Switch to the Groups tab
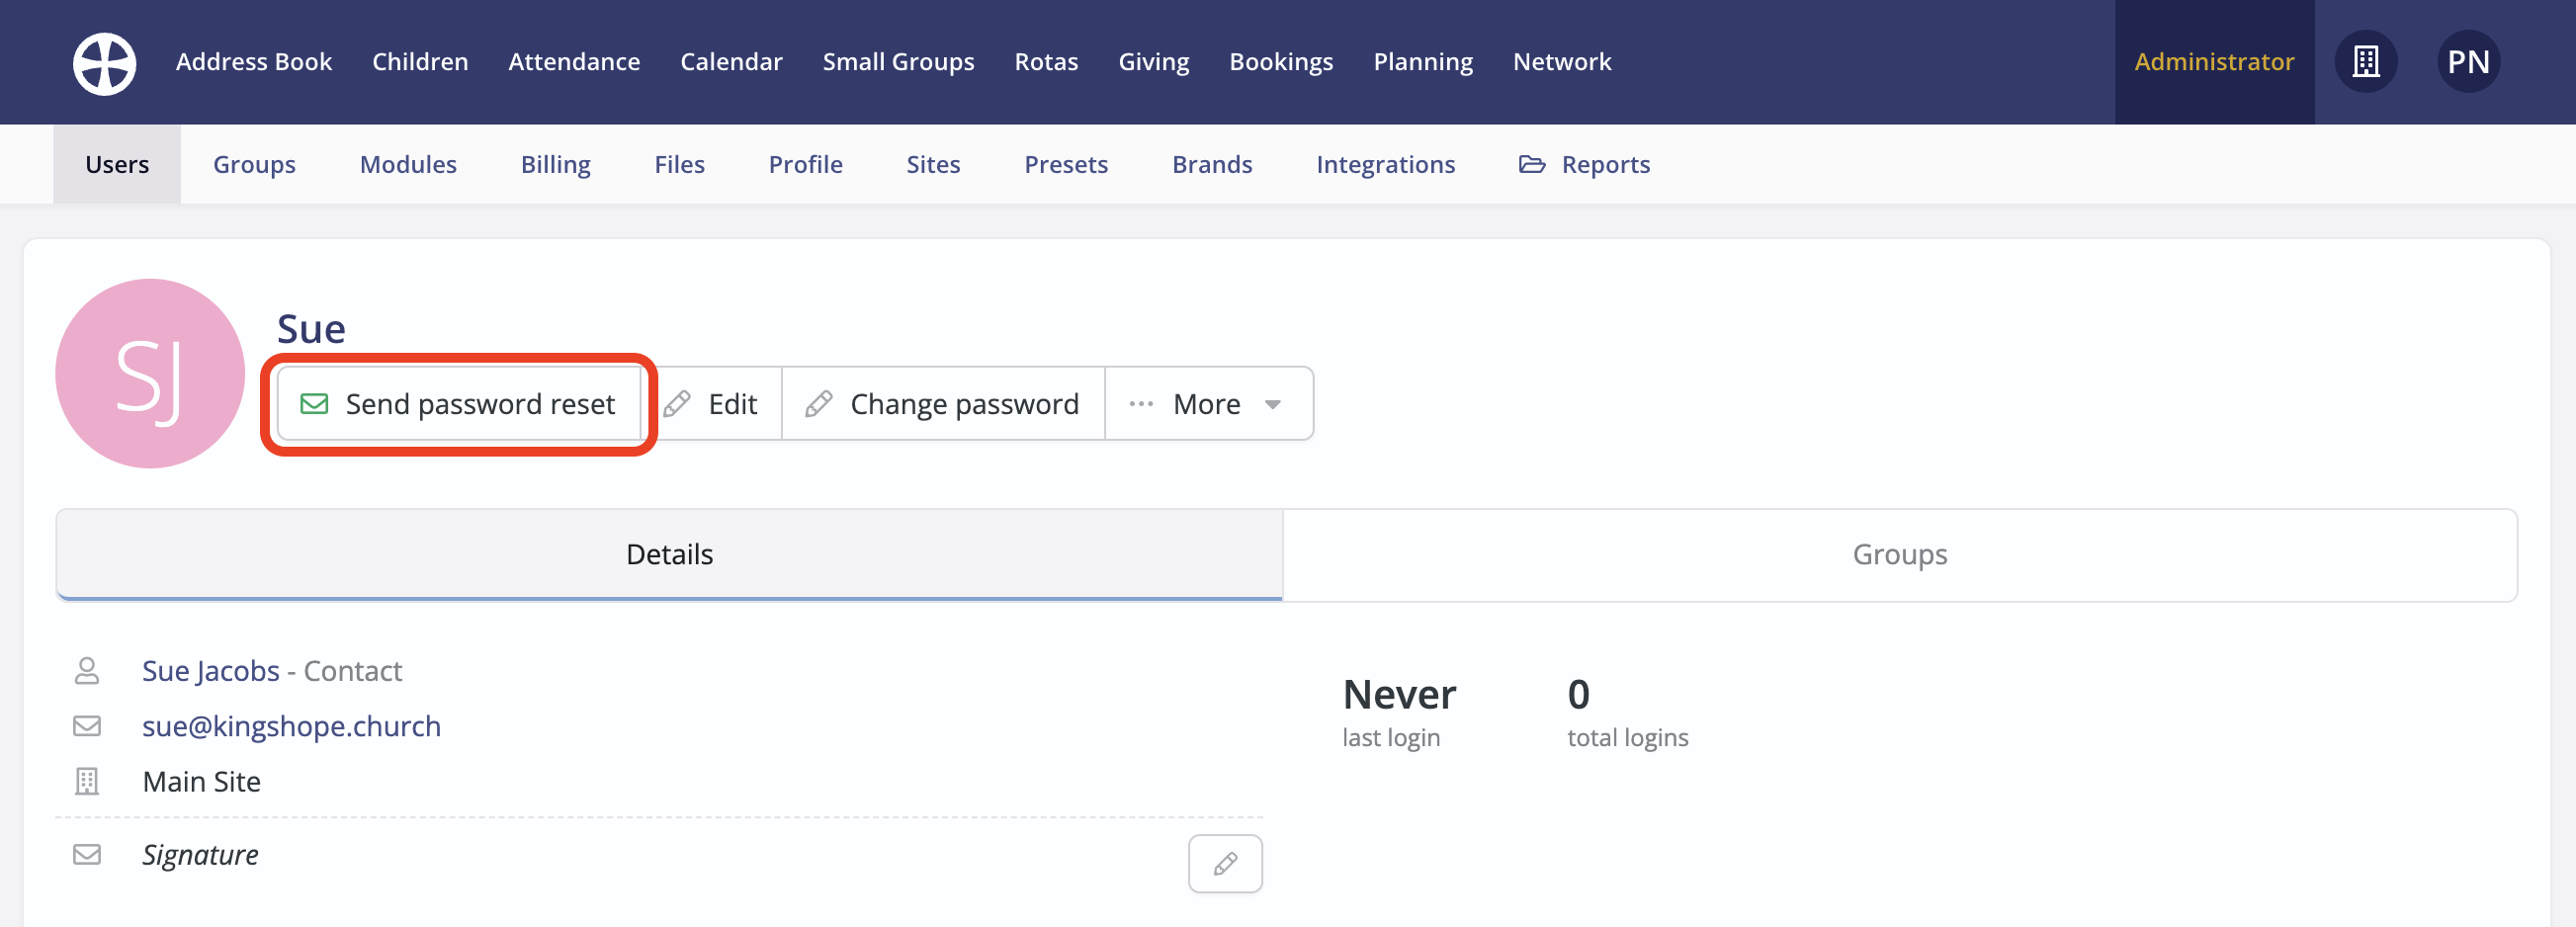 click(1898, 554)
